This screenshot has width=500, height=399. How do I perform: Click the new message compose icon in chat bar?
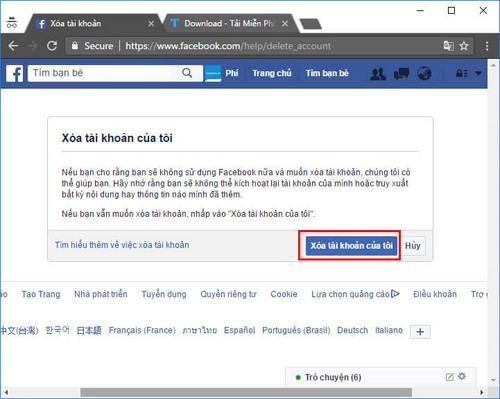449,377
